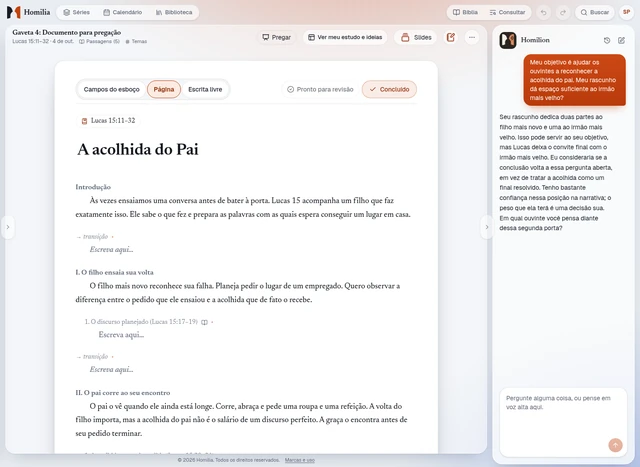This screenshot has height=467, width=640.
Task: Click Passagens (5) under document title
Action: coord(99,41)
